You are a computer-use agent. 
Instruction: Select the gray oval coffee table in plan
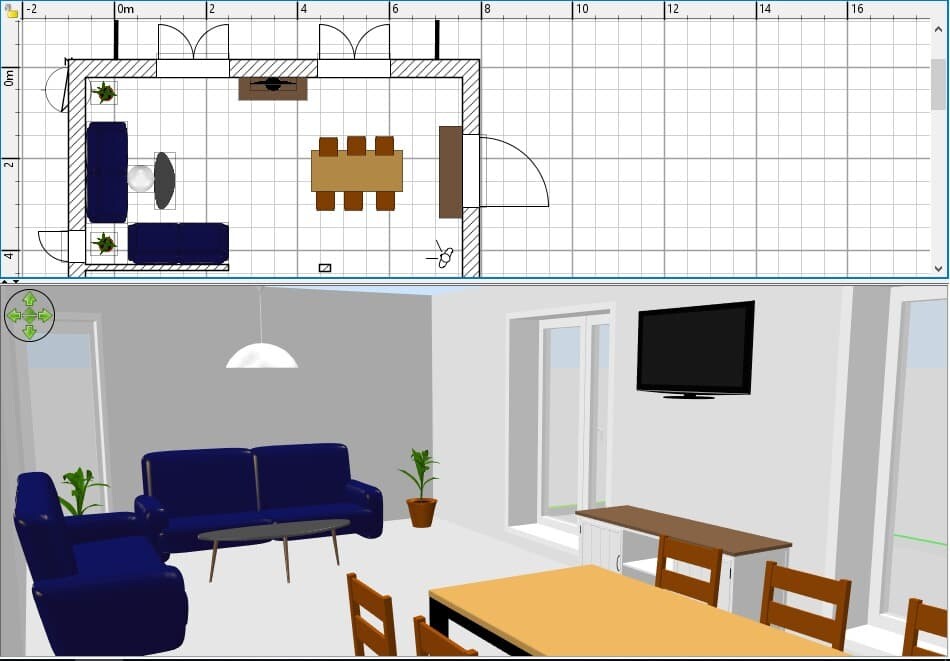point(165,180)
